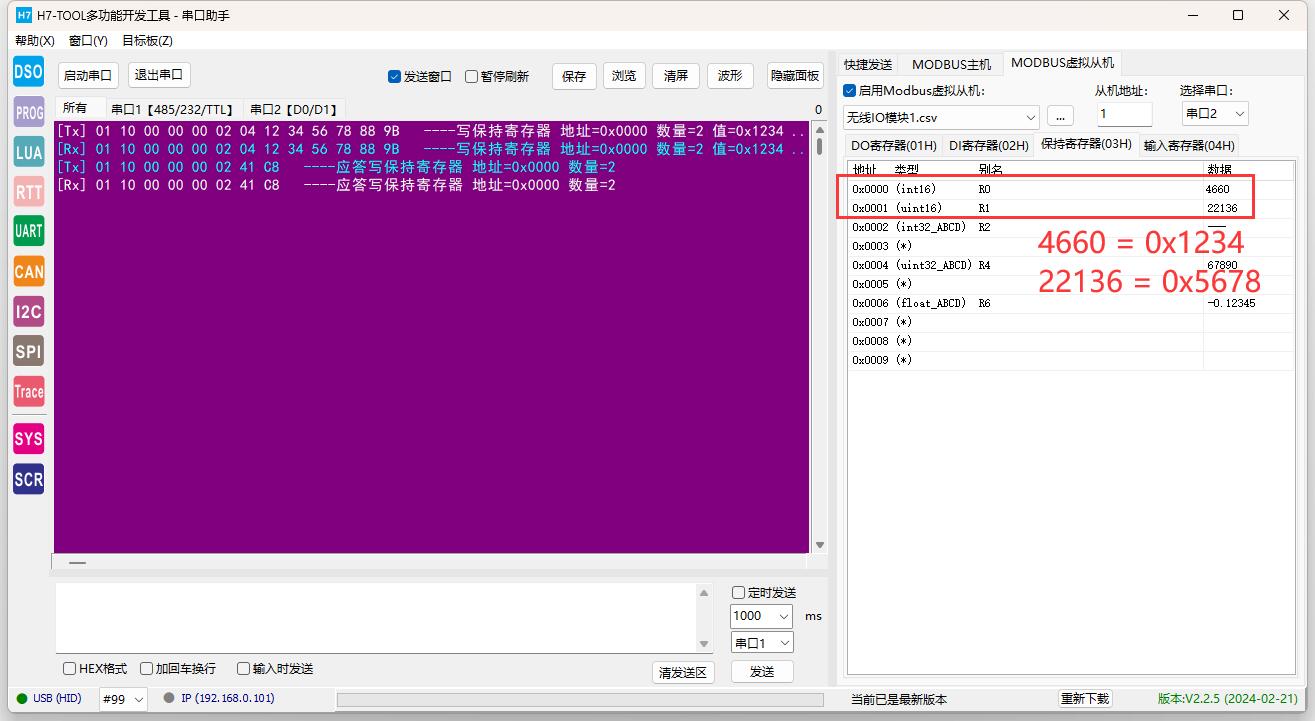
Task: Click the download progress bar
Action: (580, 699)
